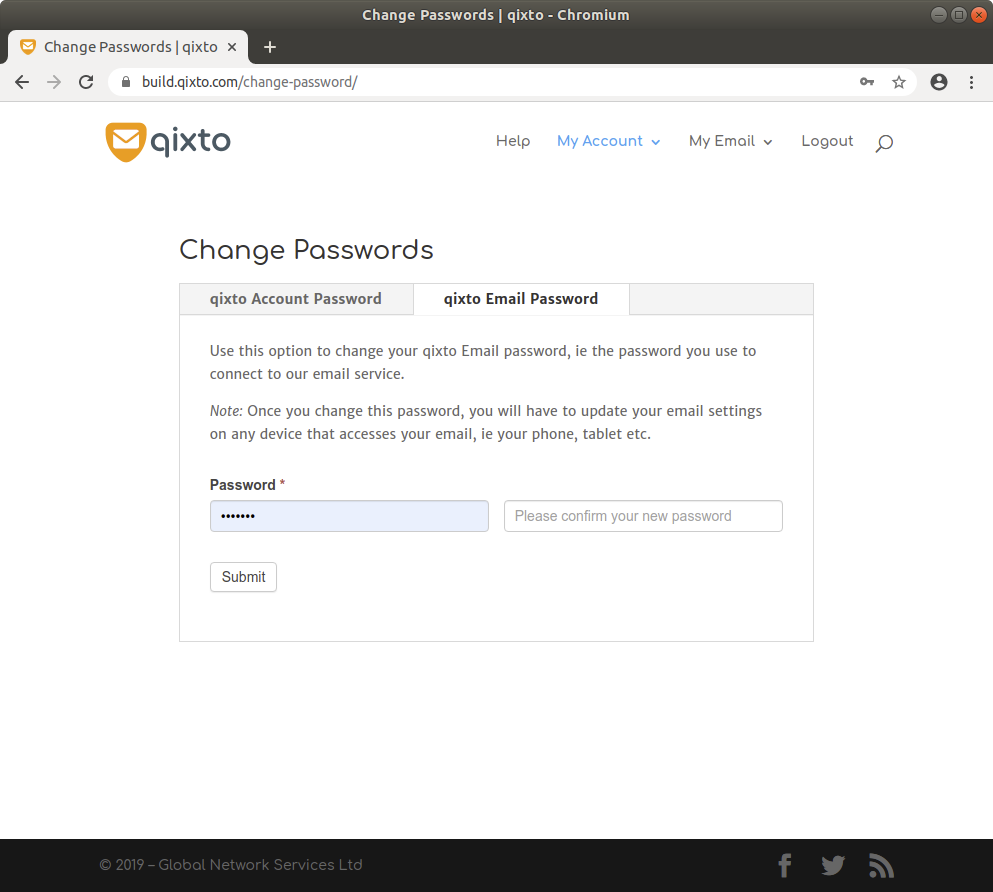The image size is (993, 892).
Task: Click the 'Change Passwords' heading
Action: pos(307,250)
